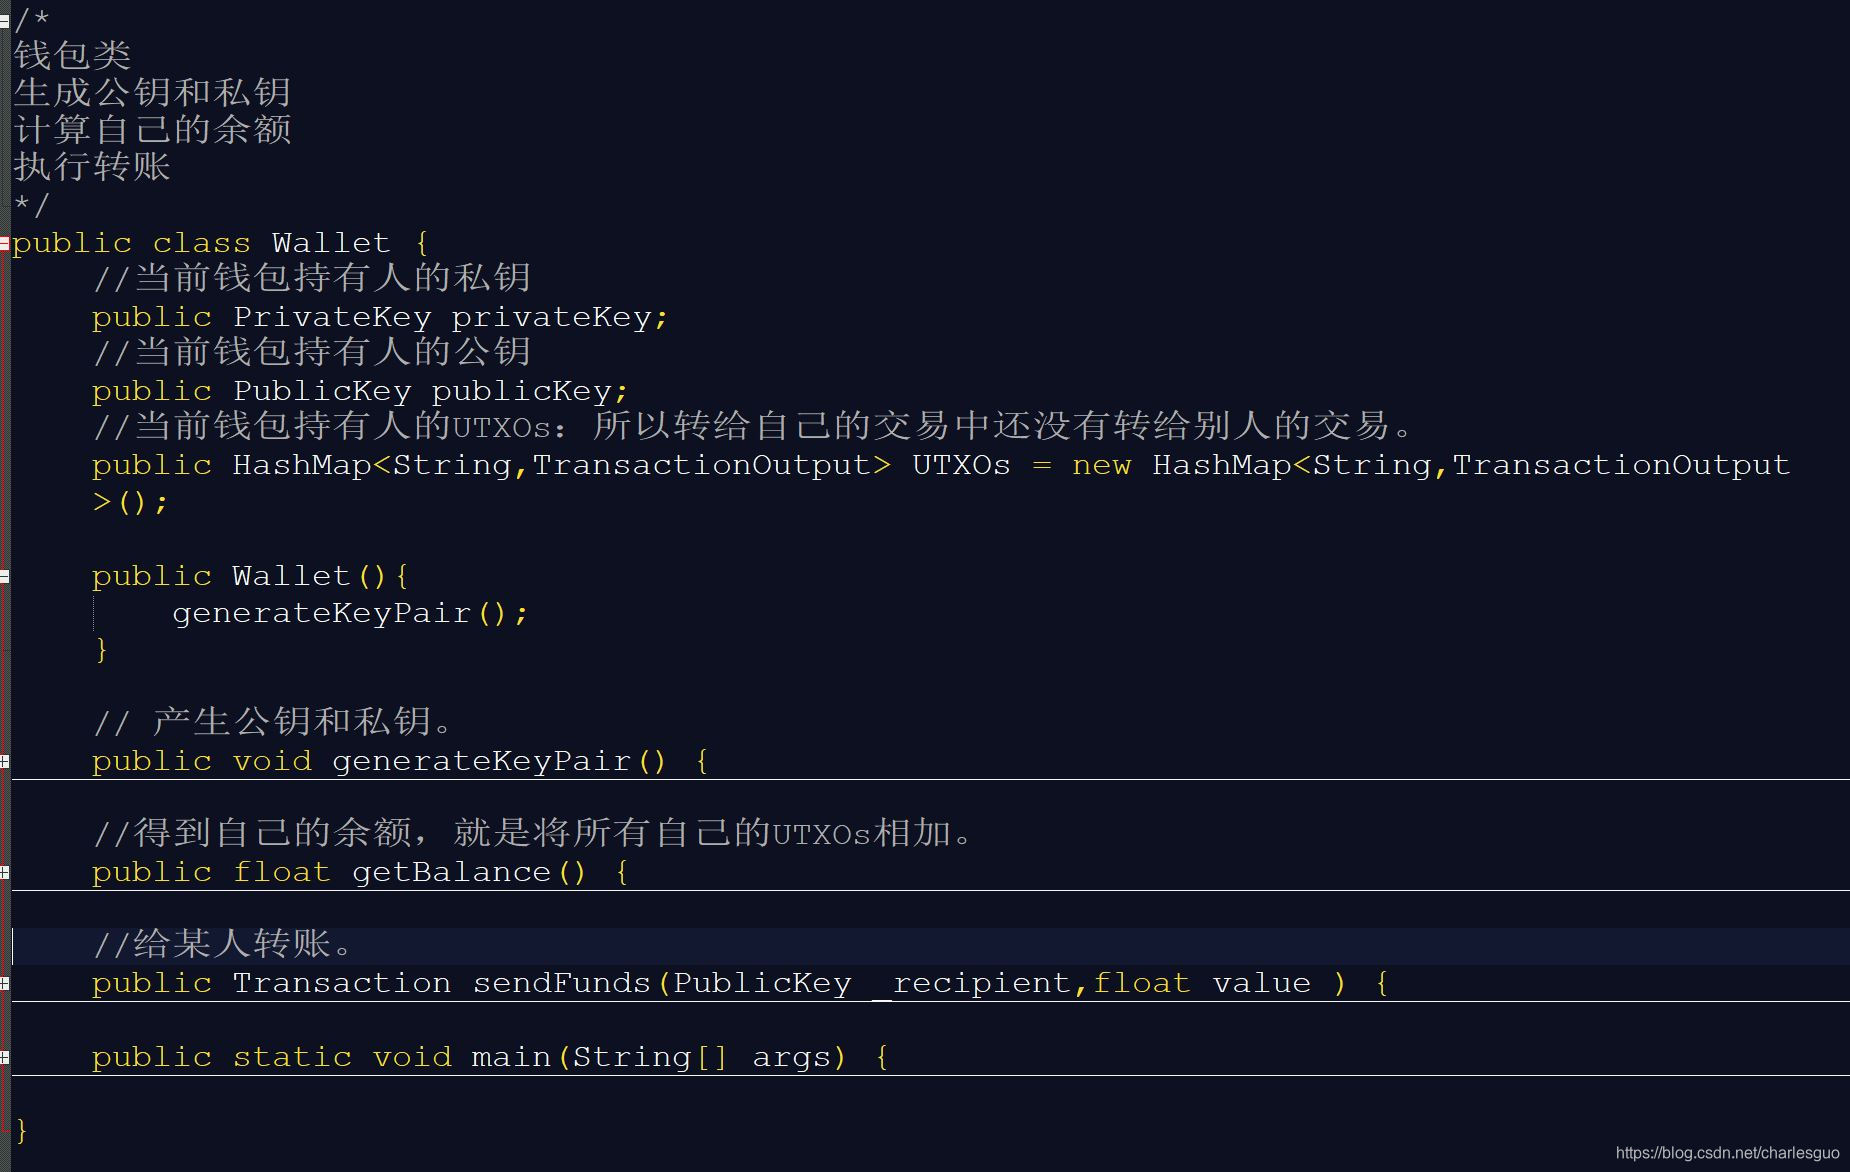
Task: Expand the folded generateKeyPair() method
Action: pos(4,761)
